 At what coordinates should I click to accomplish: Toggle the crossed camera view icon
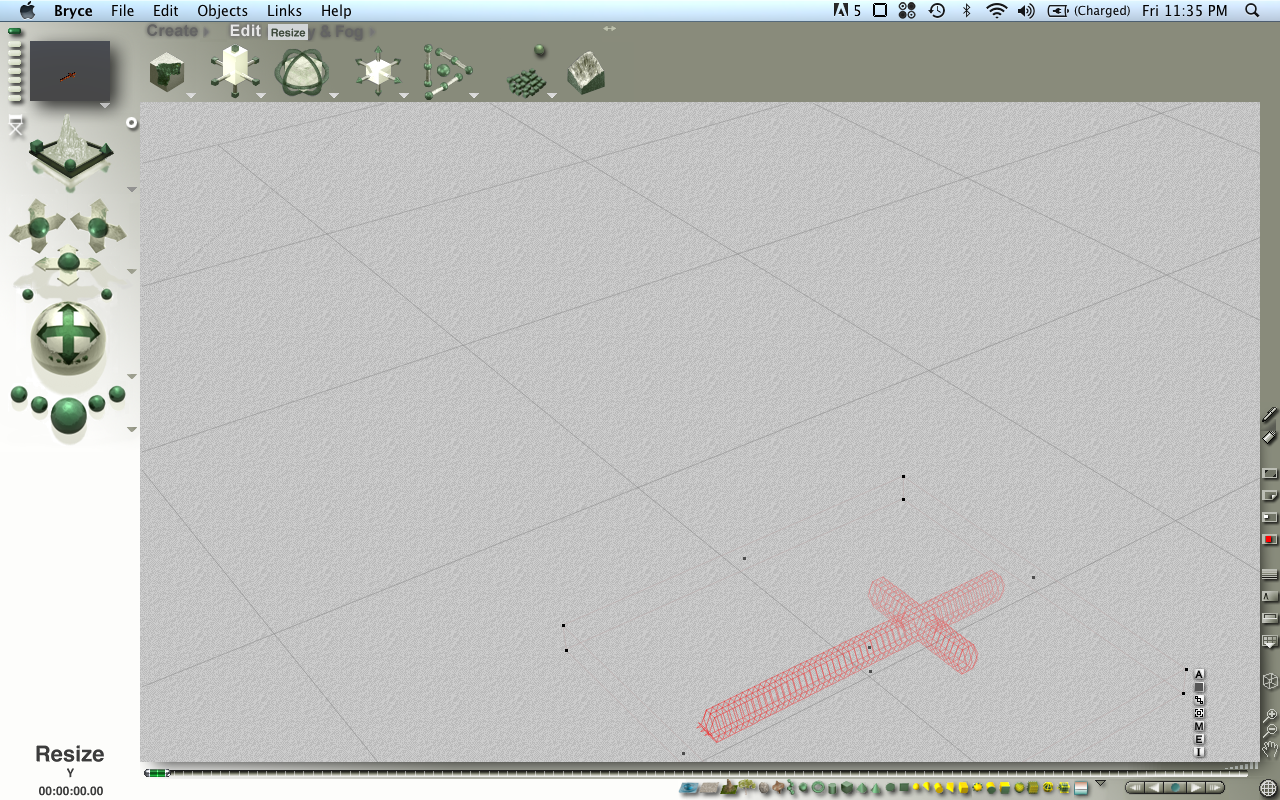coord(15,125)
